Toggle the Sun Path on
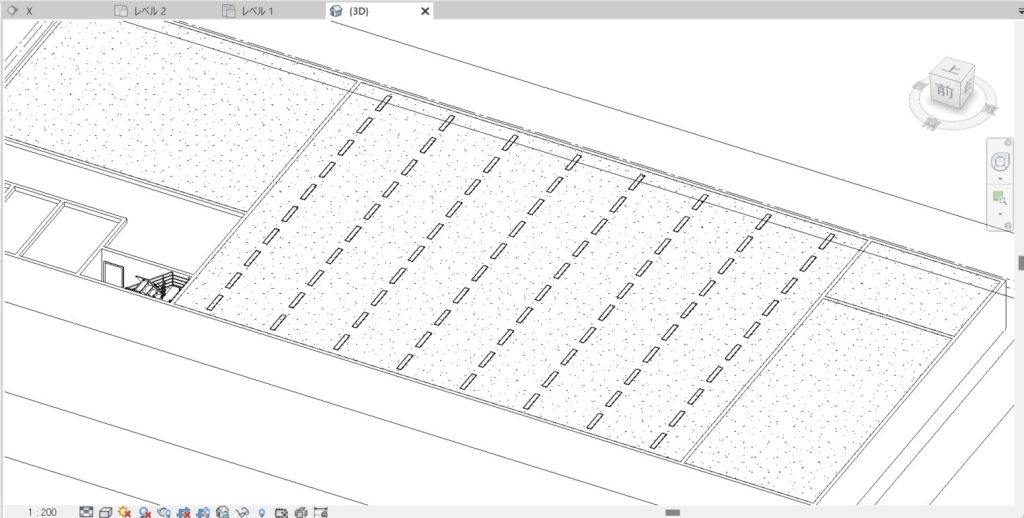Screen dimensions: 1024x518 click(x=125, y=511)
